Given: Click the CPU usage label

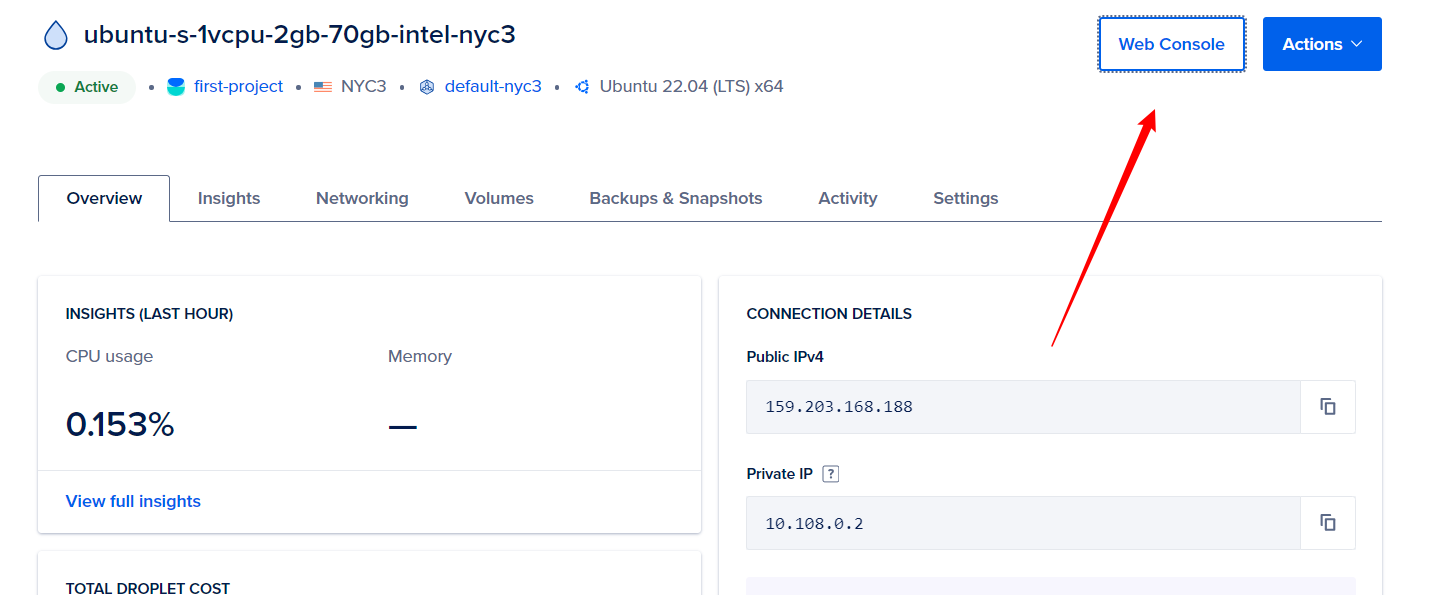Looking at the screenshot, I should tap(109, 356).
